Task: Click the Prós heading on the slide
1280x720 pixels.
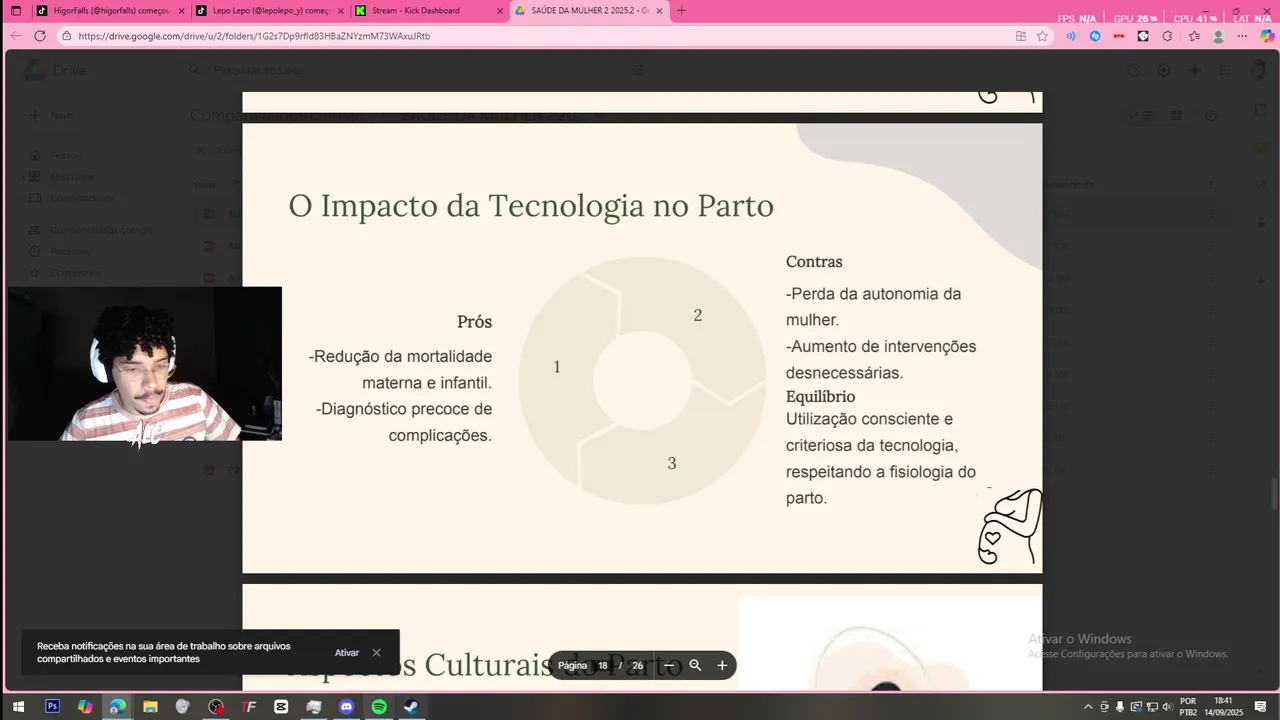Action: tap(474, 322)
